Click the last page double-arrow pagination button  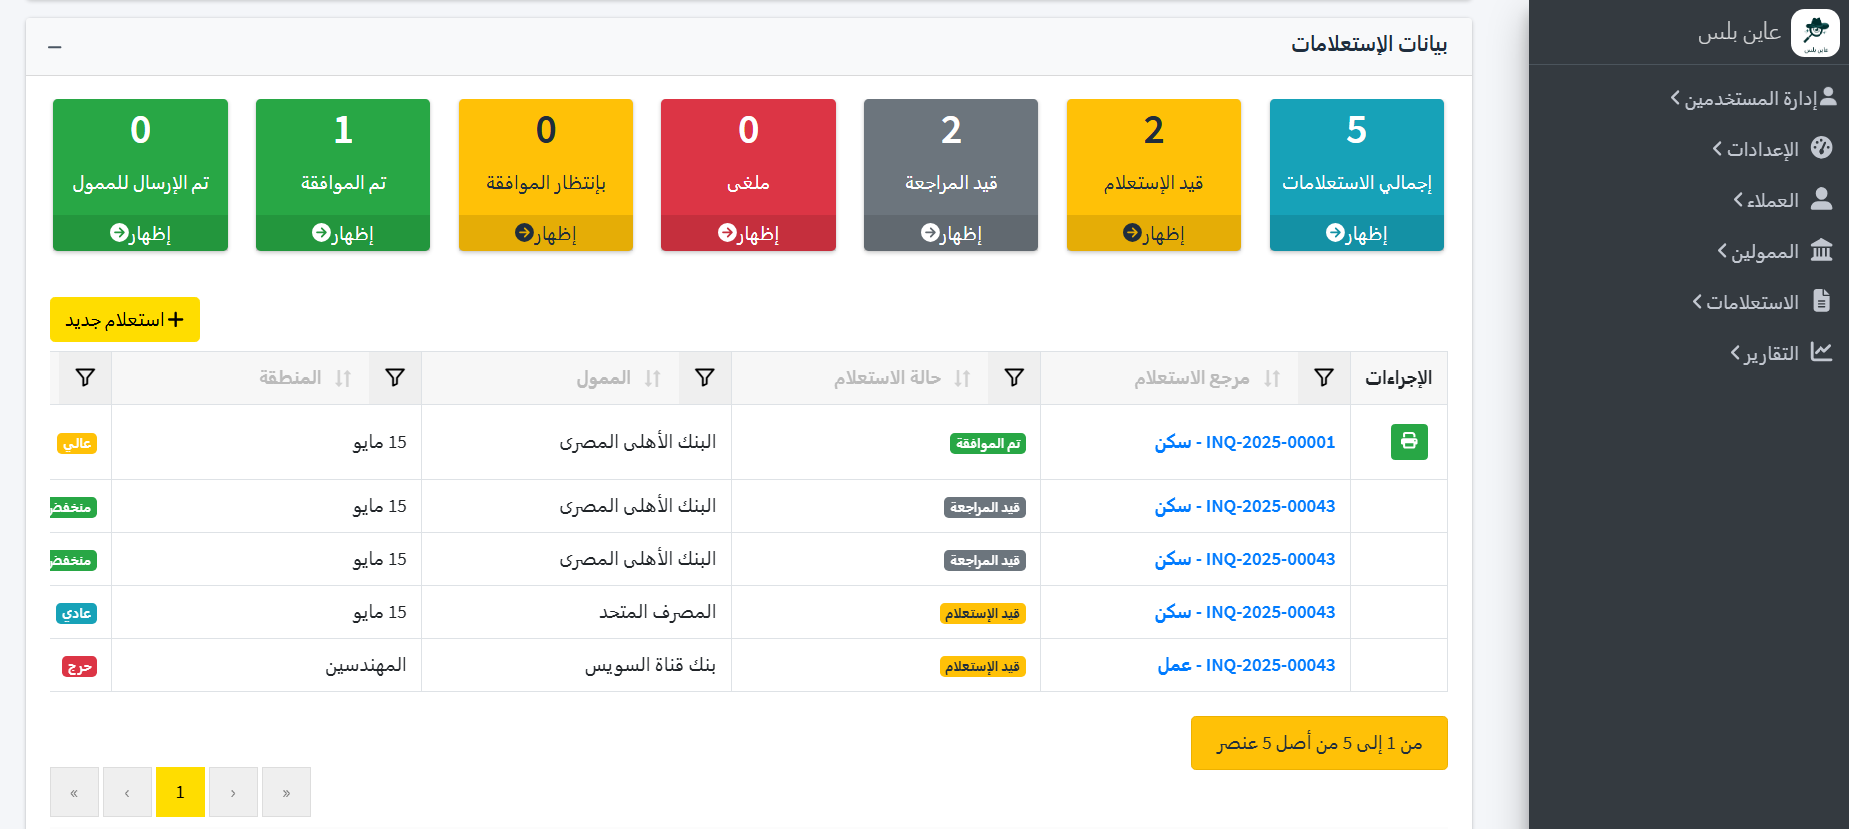coord(286,792)
